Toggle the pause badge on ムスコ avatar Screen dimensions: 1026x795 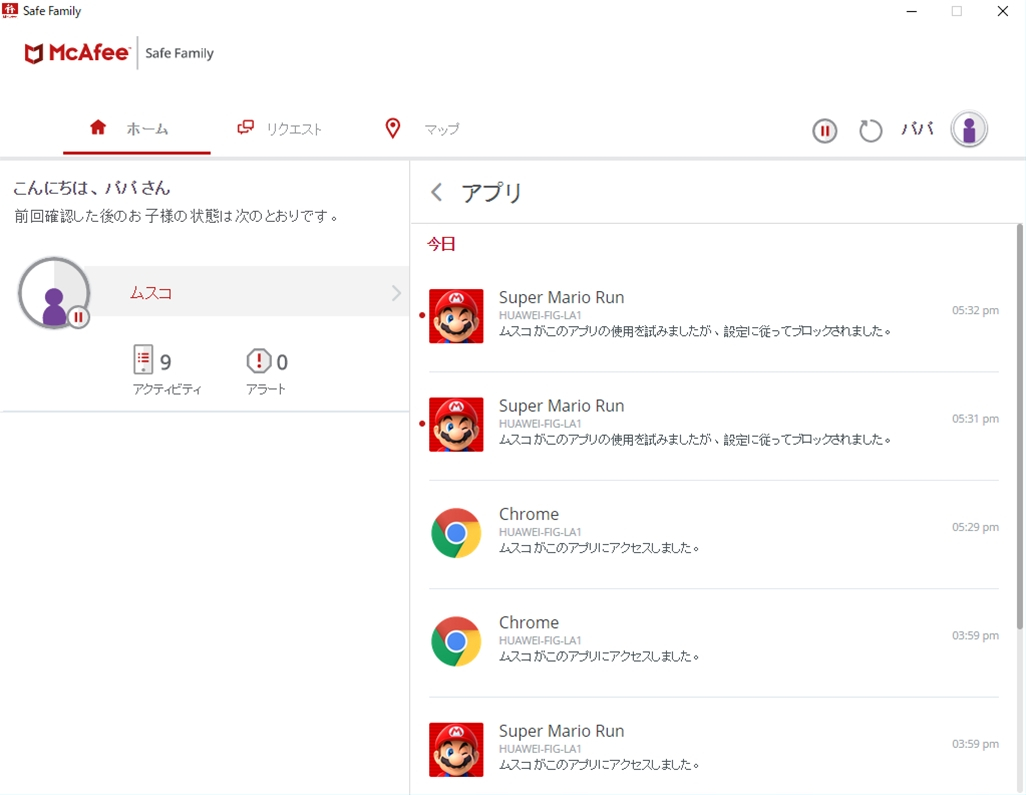(79, 317)
